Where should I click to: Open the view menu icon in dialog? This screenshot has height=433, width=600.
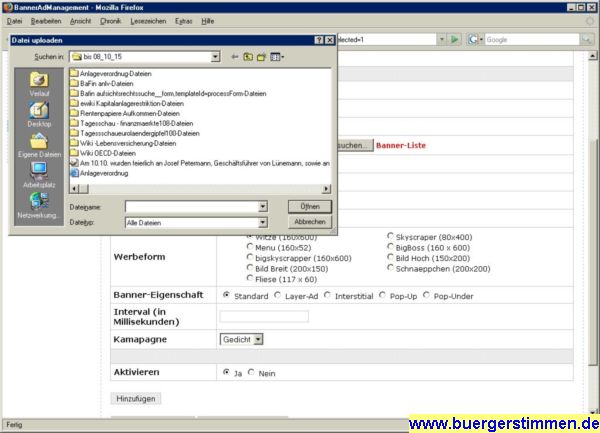coord(277,57)
